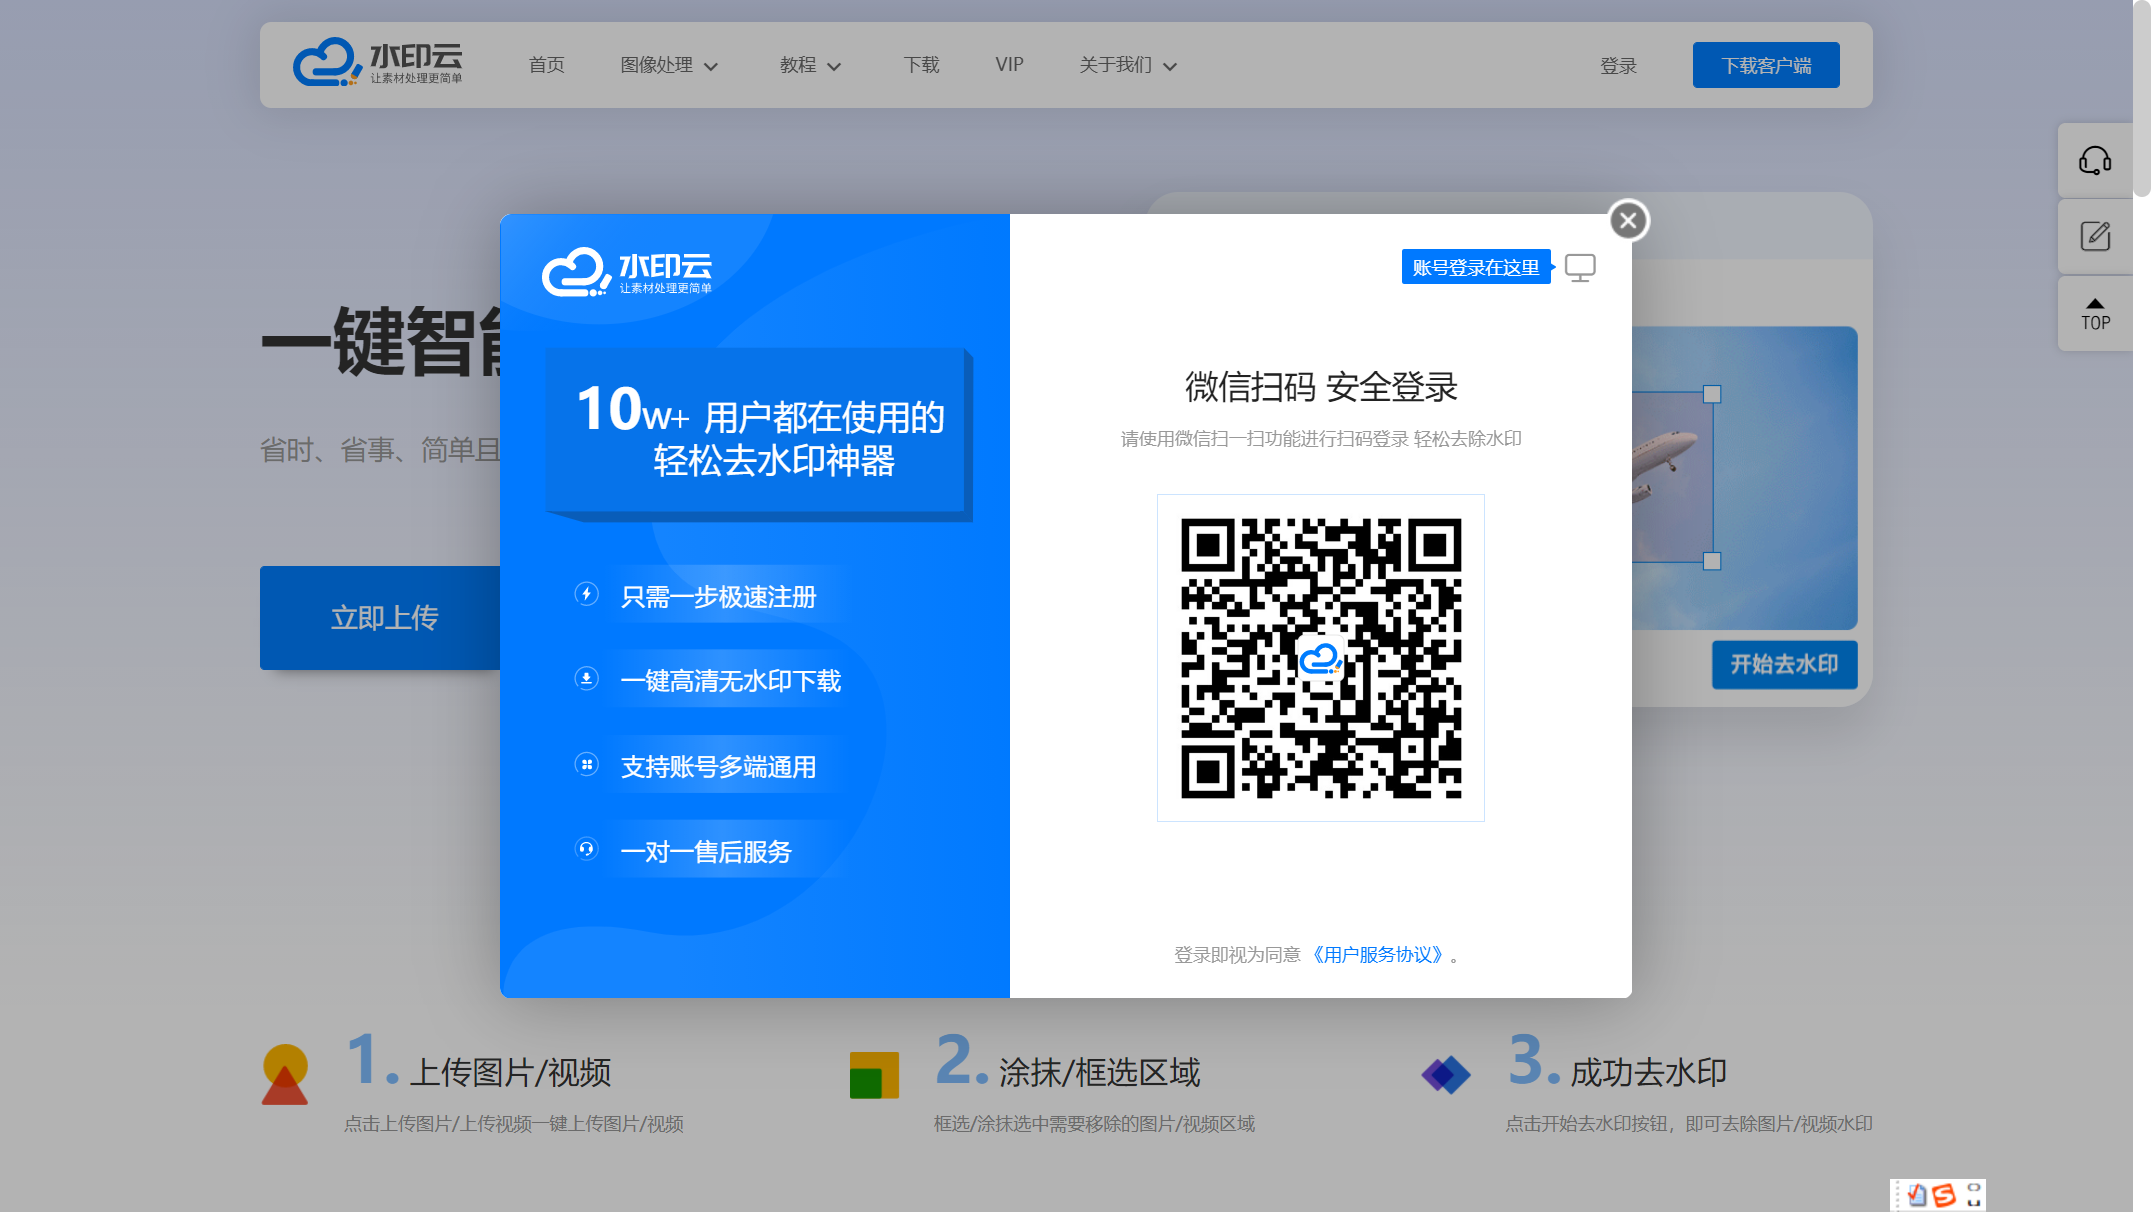Click the grid icon beside 支持账号多端通用

click(587, 765)
